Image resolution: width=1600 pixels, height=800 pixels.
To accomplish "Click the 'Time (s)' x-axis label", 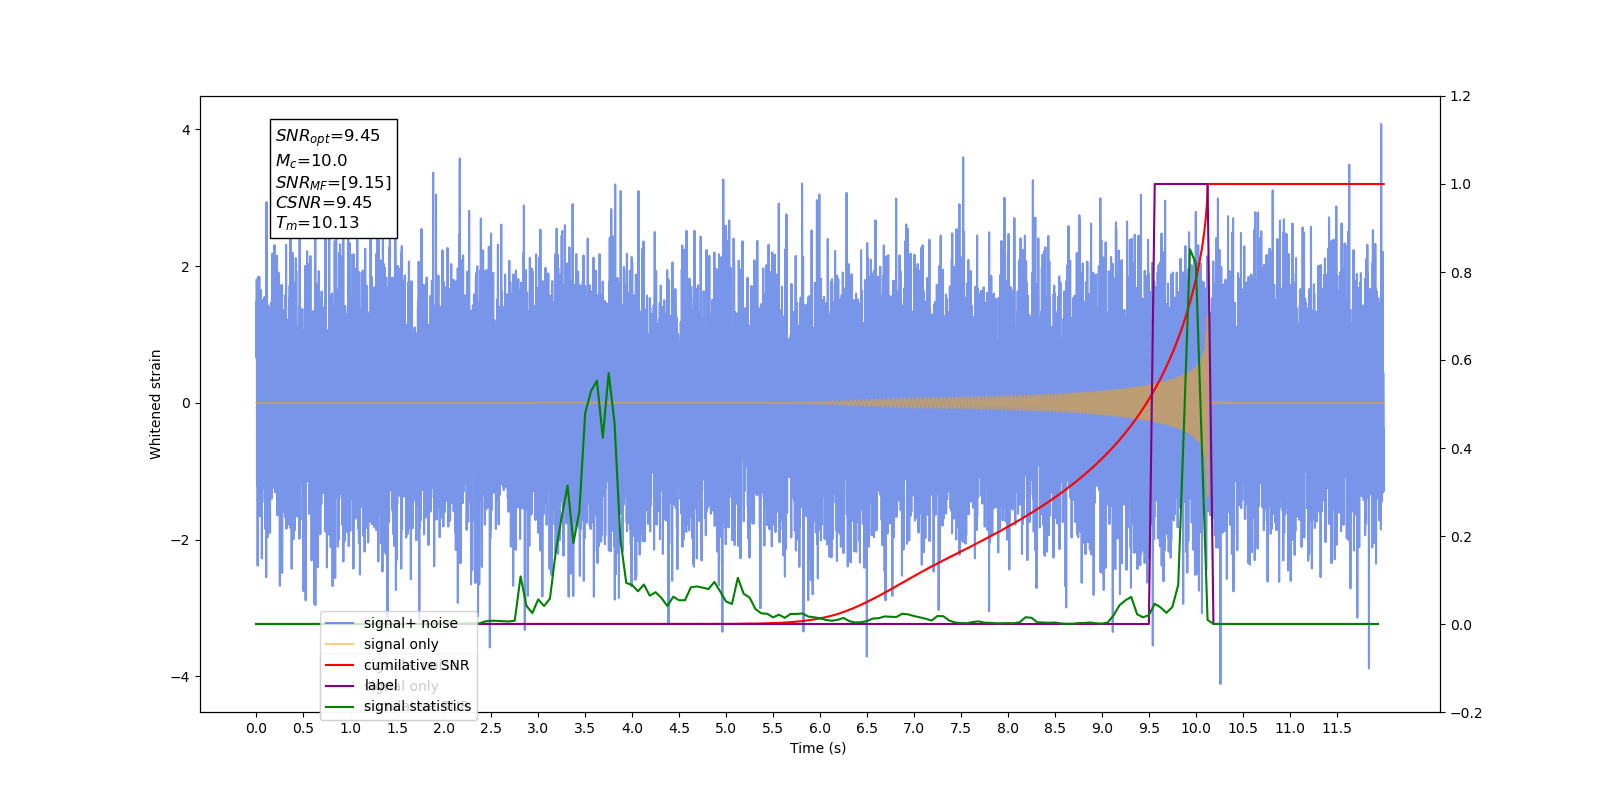I will [x=818, y=748].
